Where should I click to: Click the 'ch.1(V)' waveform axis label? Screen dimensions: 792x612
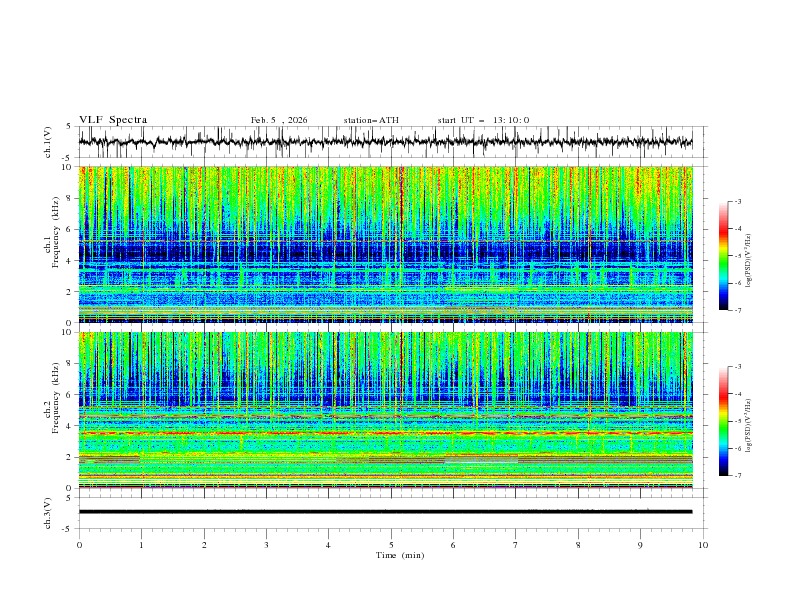[x=48, y=142]
